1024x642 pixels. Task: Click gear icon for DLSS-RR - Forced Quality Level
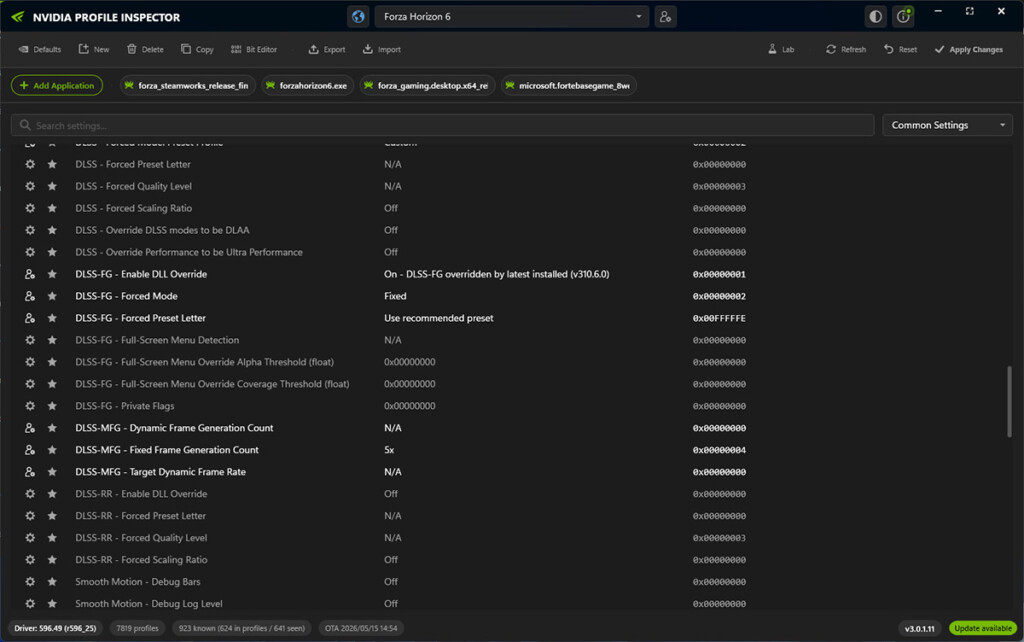pos(30,538)
